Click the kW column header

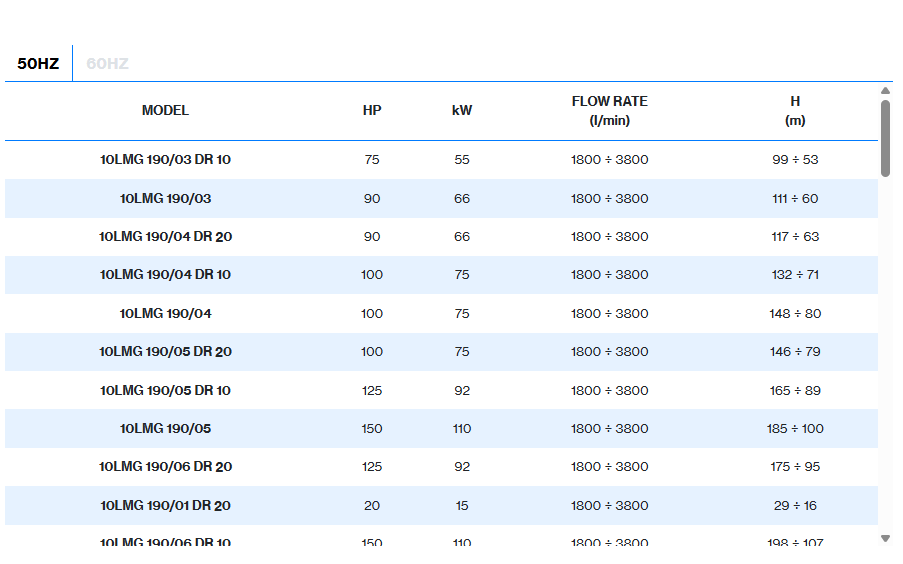(461, 111)
